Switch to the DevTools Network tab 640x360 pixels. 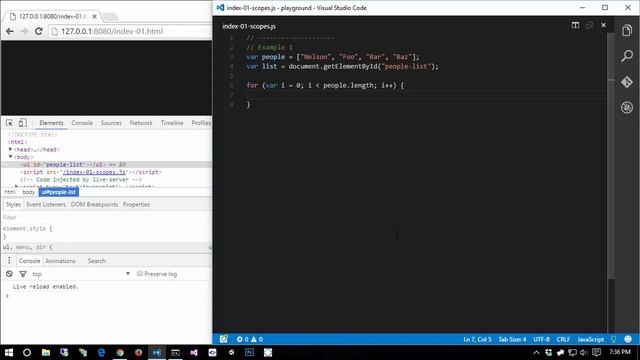point(141,123)
